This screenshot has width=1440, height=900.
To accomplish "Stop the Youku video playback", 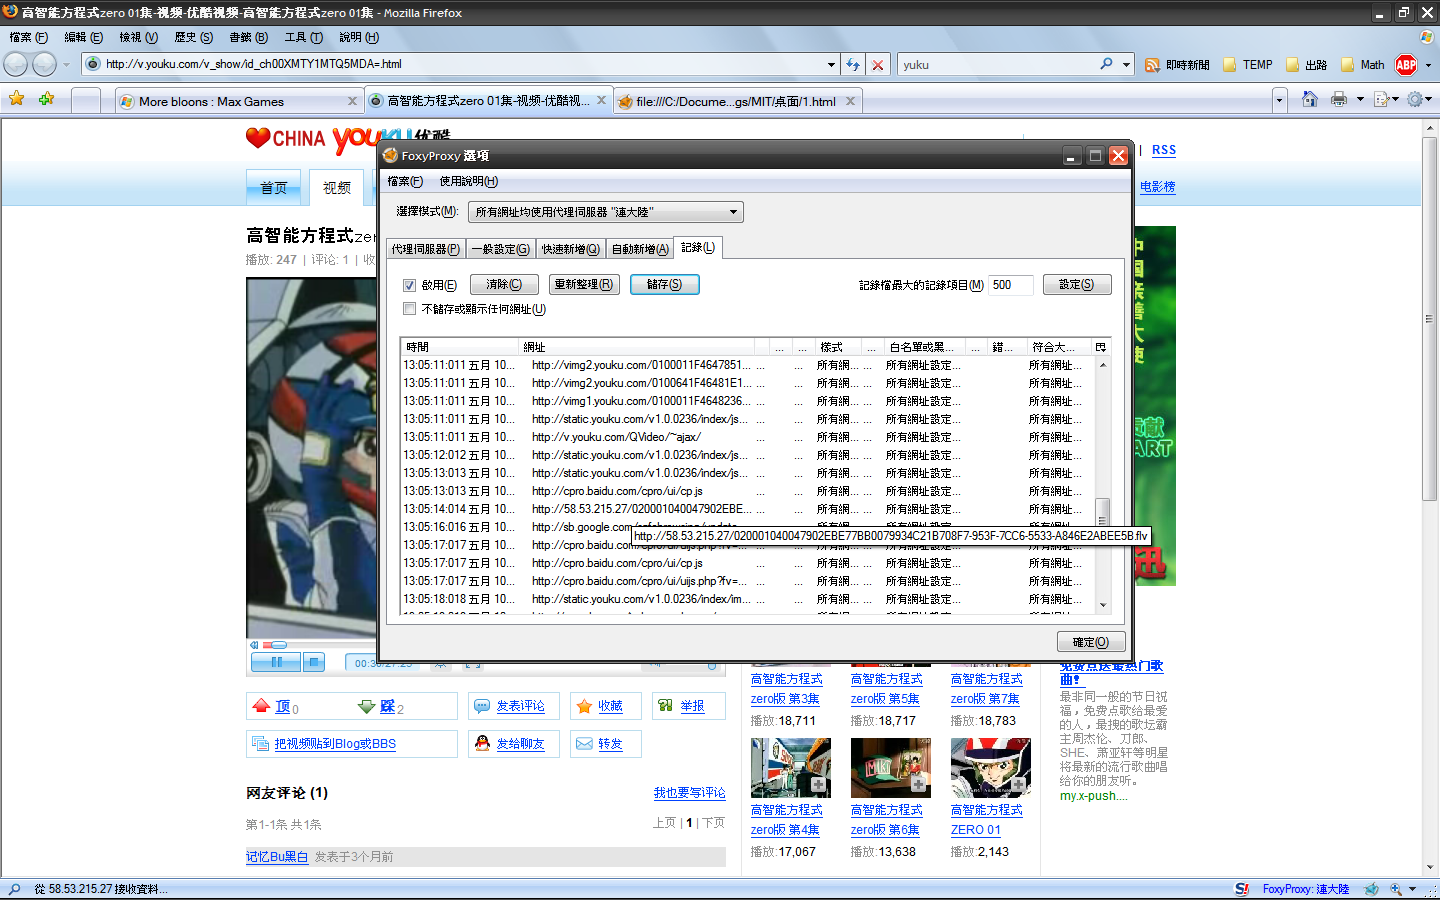I will (x=314, y=662).
